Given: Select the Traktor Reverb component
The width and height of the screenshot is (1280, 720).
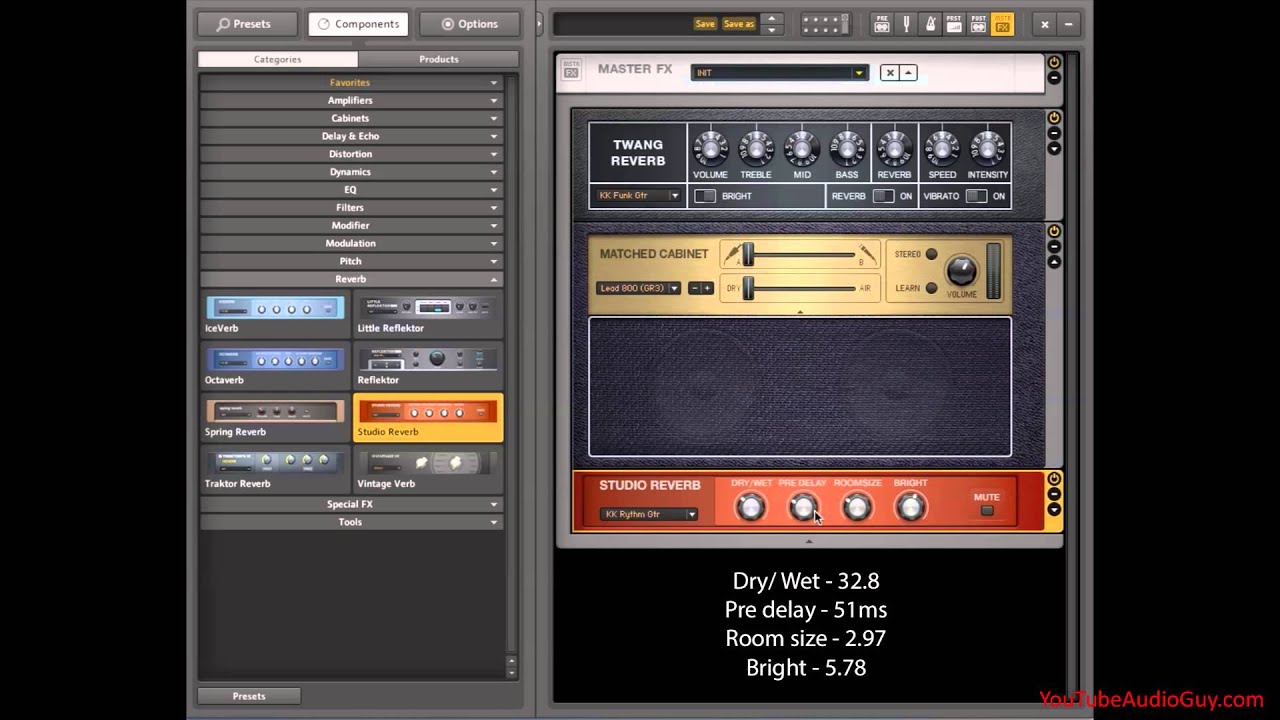Looking at the screenshot, I should tap(274, 471).
